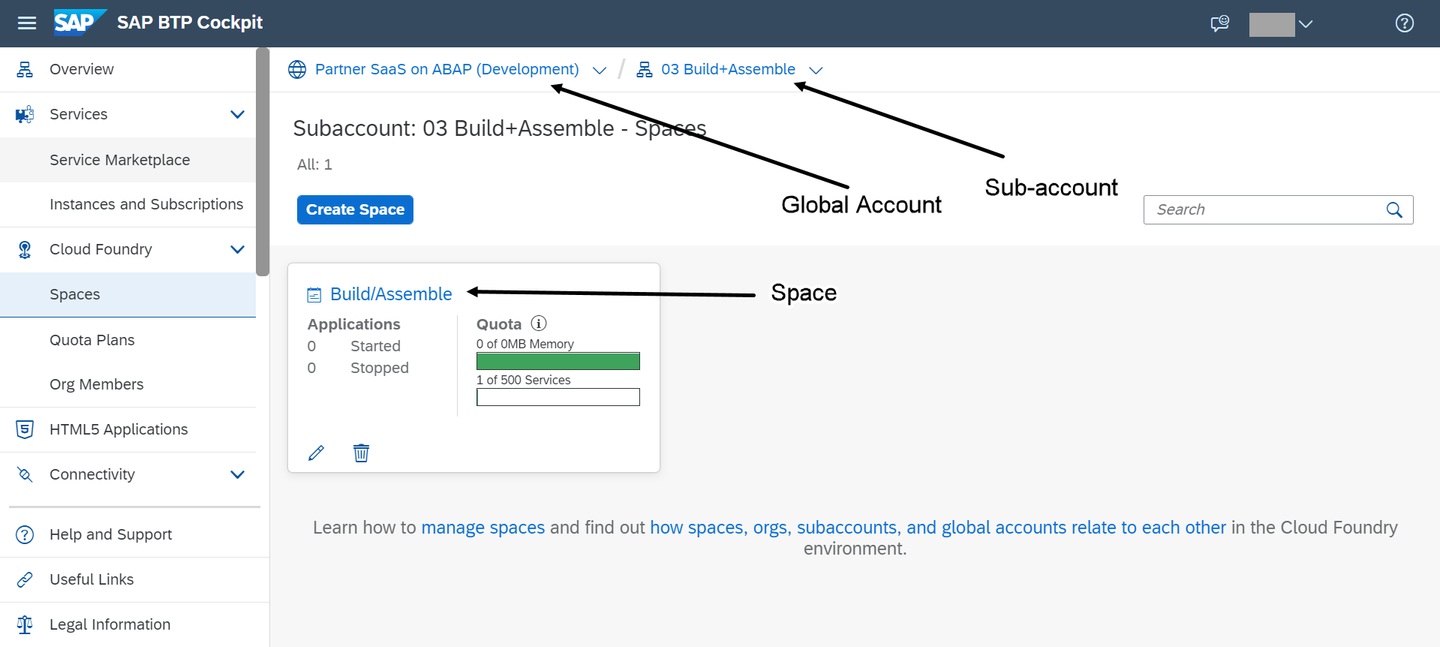Collapse the Services section chevron

pos(237,114)
